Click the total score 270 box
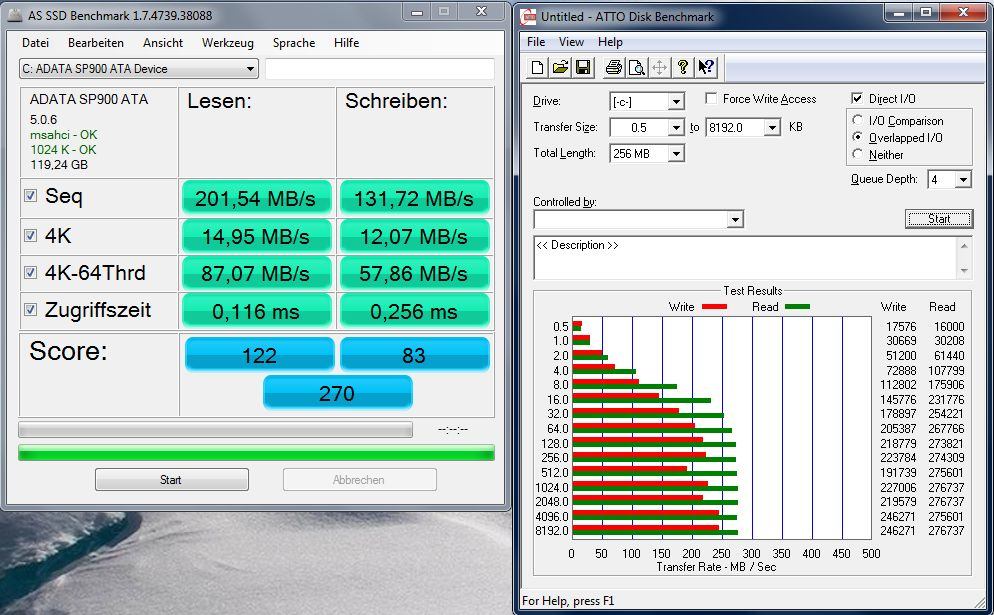The image size is (994, 615). point(337,393)
